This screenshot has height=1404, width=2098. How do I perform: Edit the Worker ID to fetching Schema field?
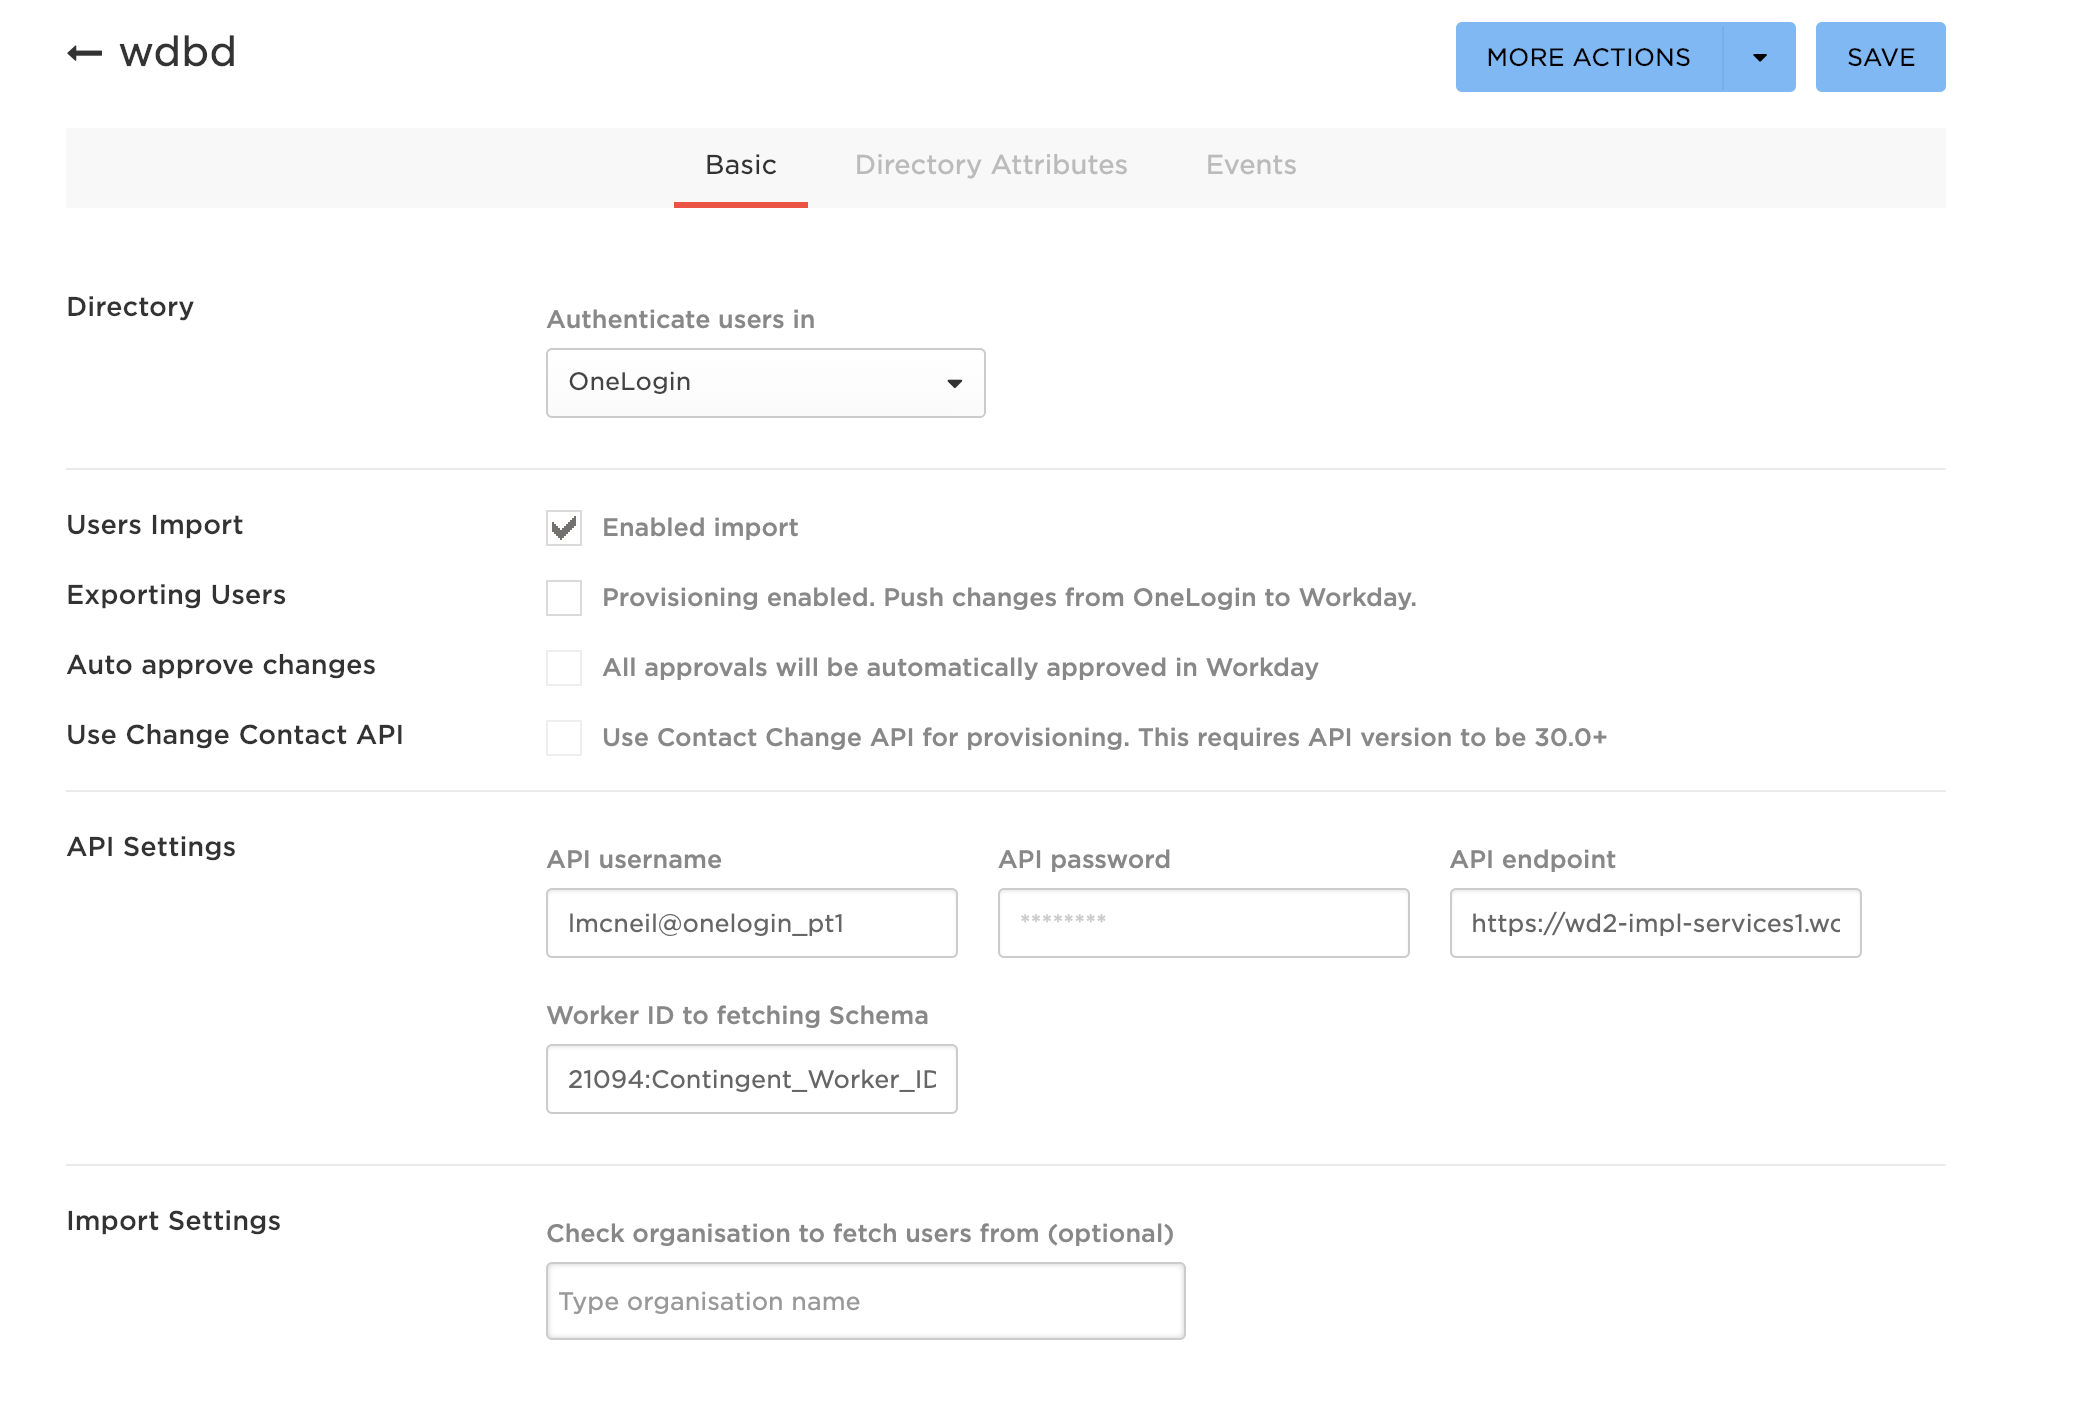coord(751,1079)
